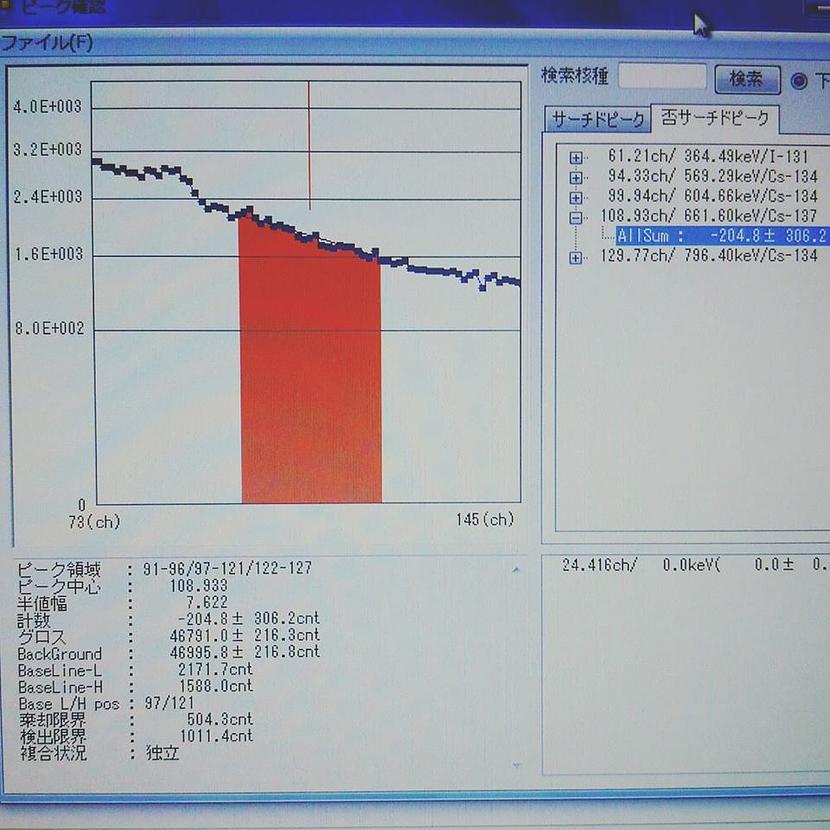Select the highlighted AllSum entry
The image size is (830, 830).
[x=720, y=236]
